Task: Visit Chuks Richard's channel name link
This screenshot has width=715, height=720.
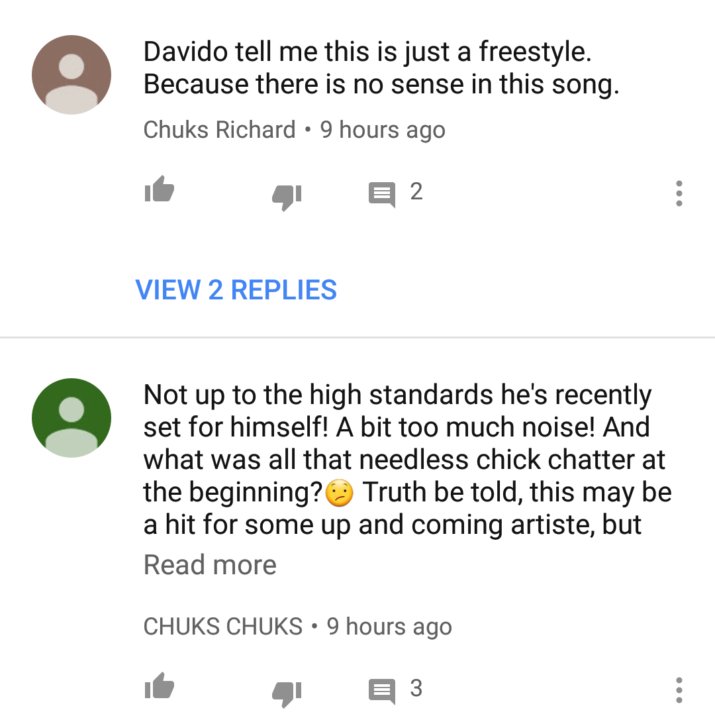Action: (220, 129)
